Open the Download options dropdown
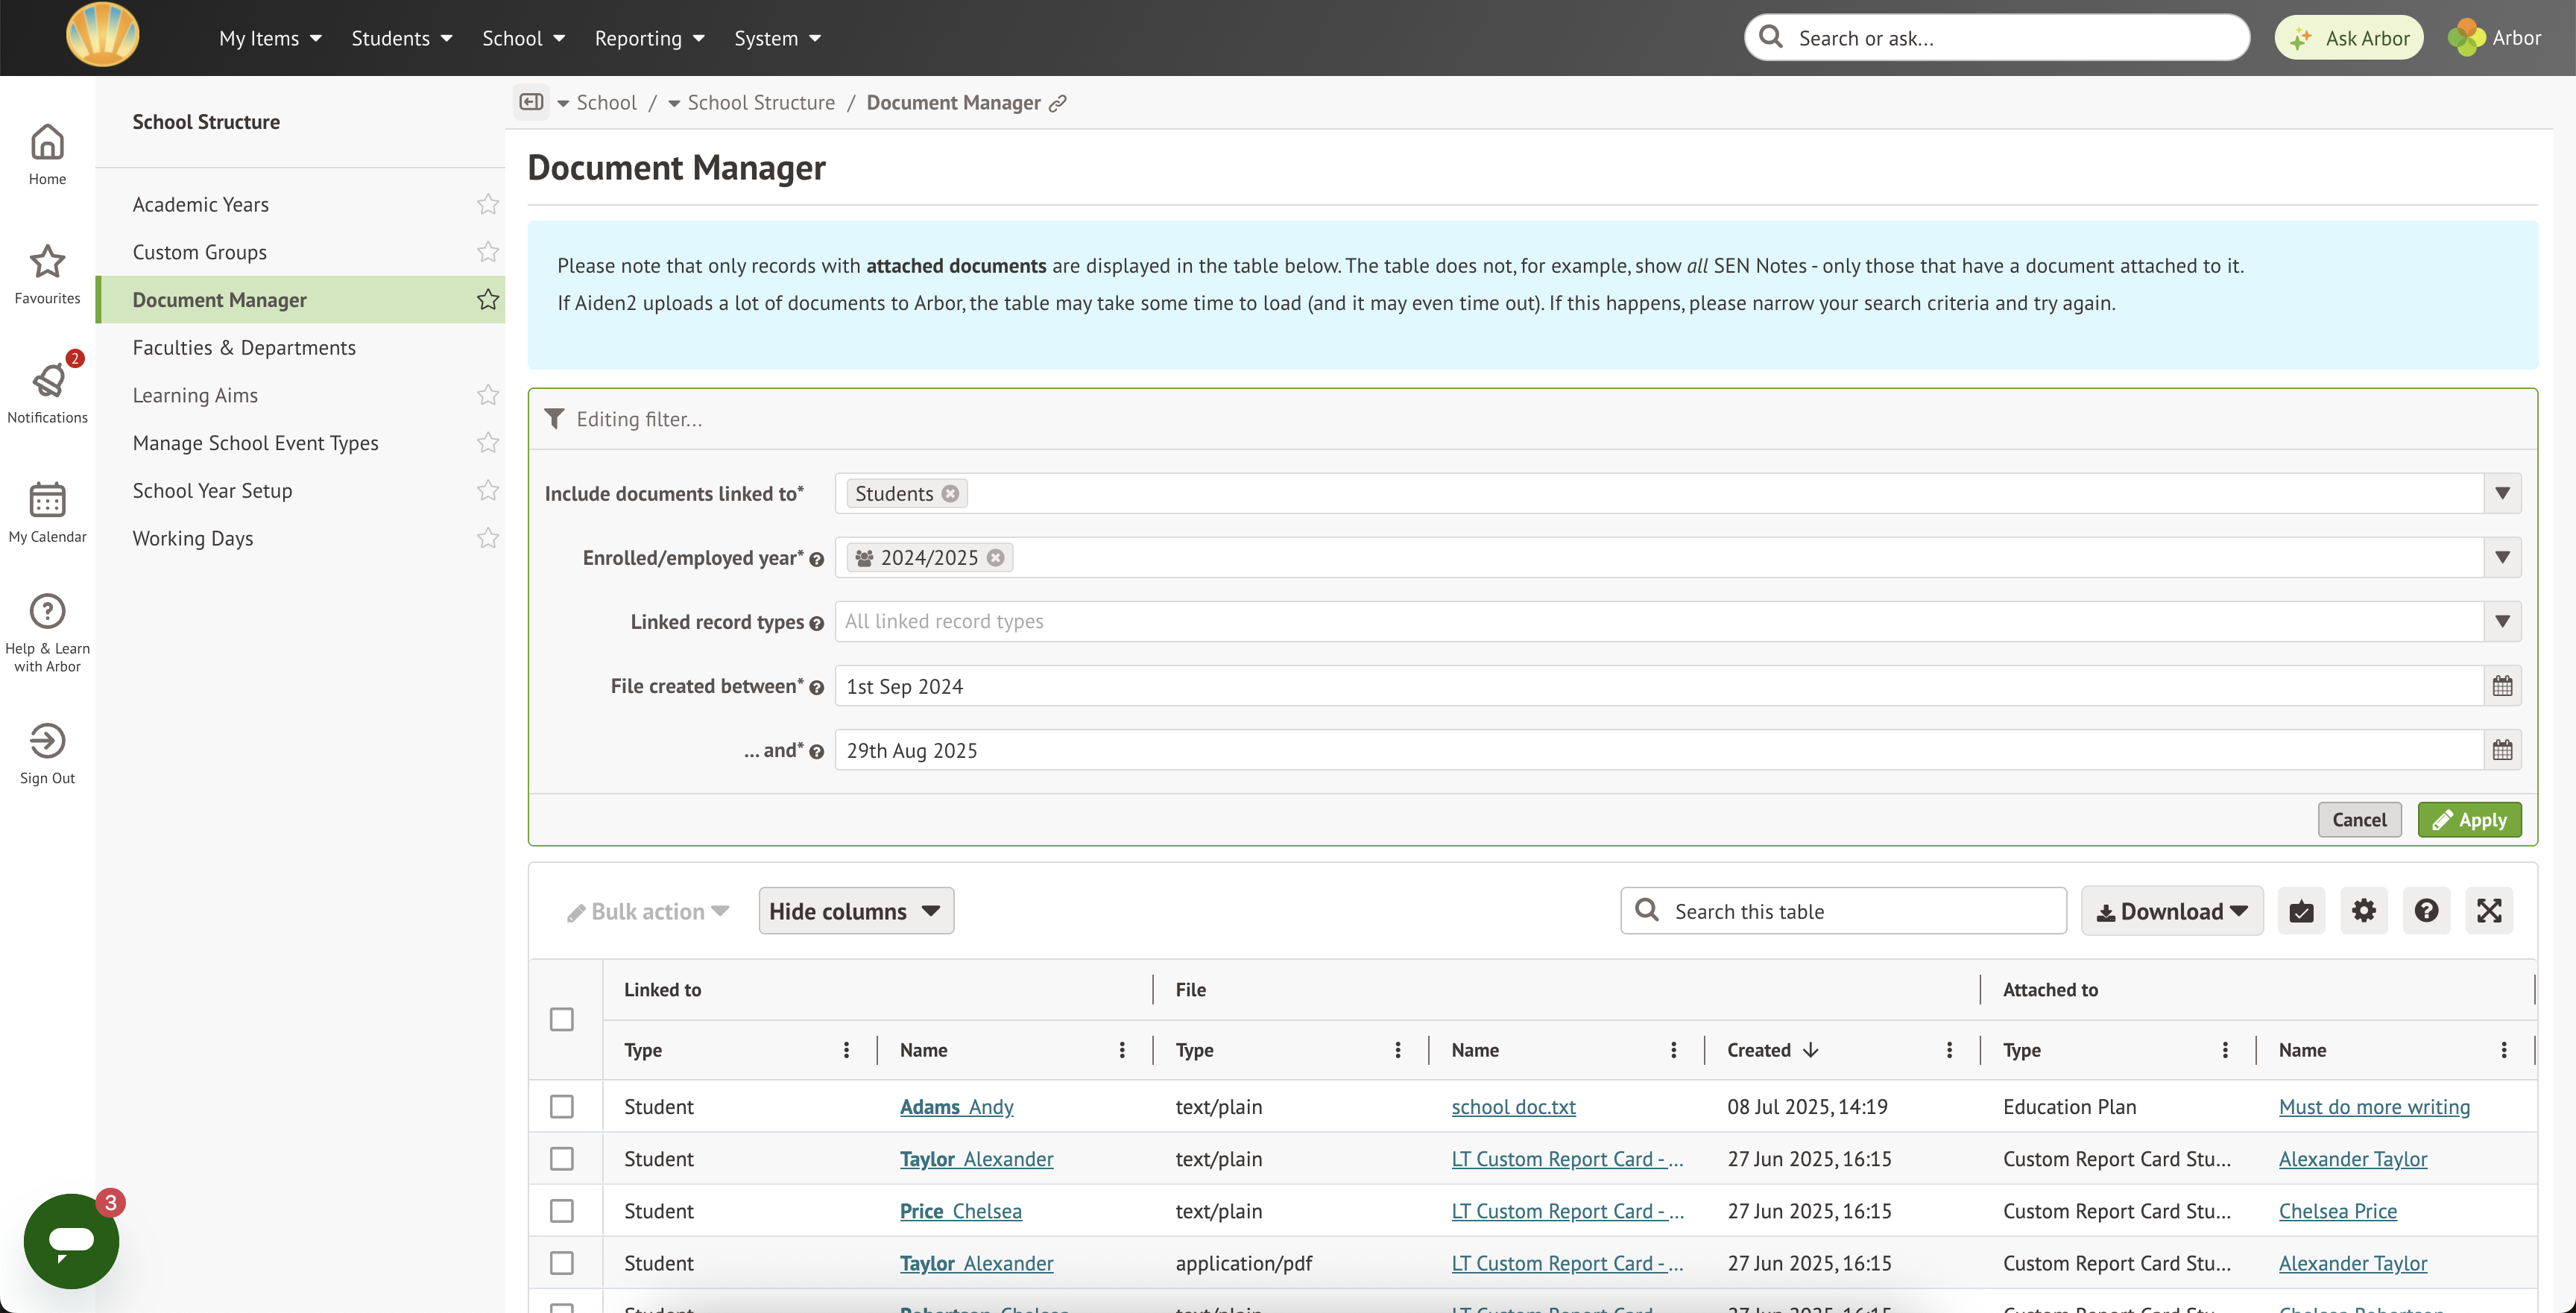The height and width of the screenshot is (1313, 2576). click(2171, 911)
